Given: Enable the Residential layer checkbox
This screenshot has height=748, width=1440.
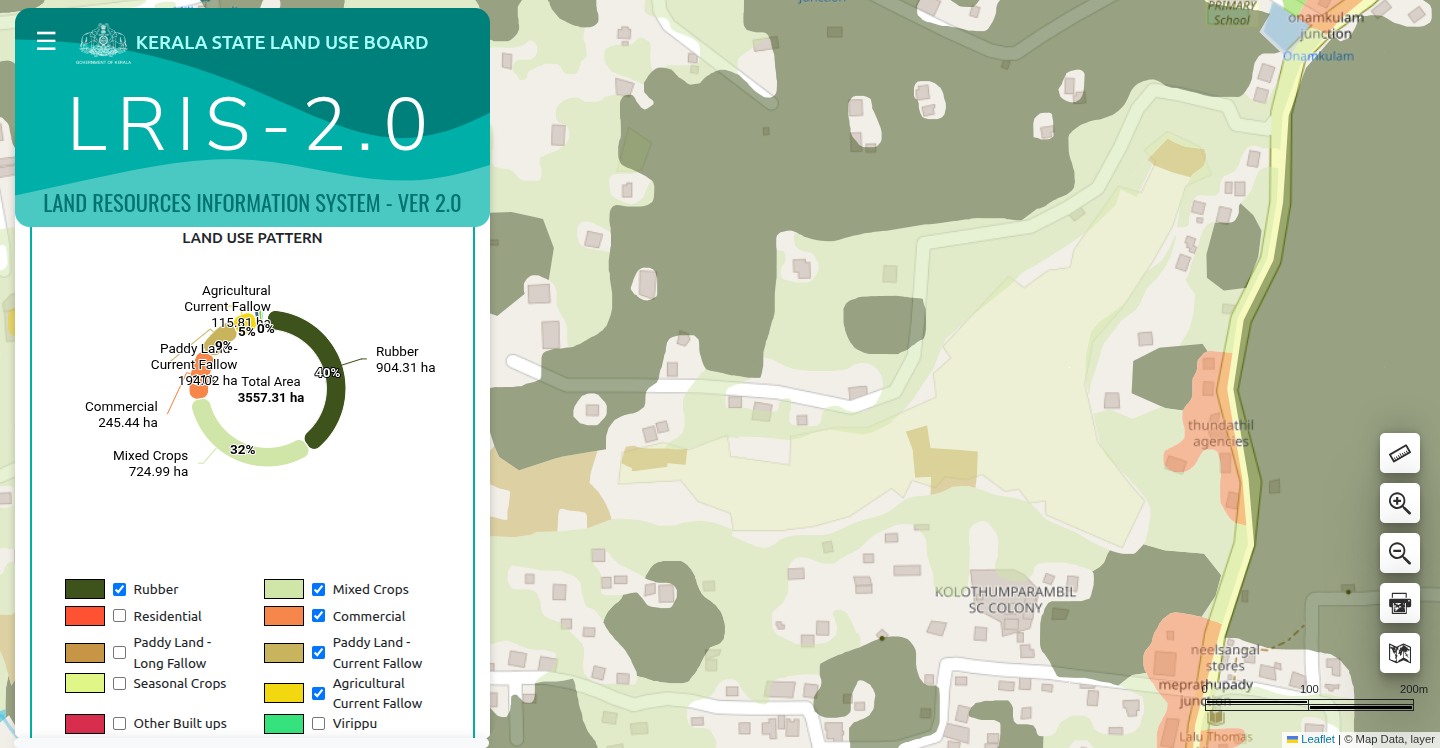Looking at the screenshot, I should click(120, 616).
